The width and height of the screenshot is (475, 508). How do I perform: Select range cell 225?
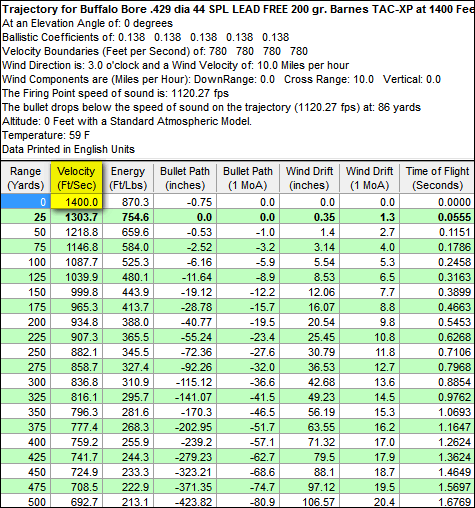point(25,337)
